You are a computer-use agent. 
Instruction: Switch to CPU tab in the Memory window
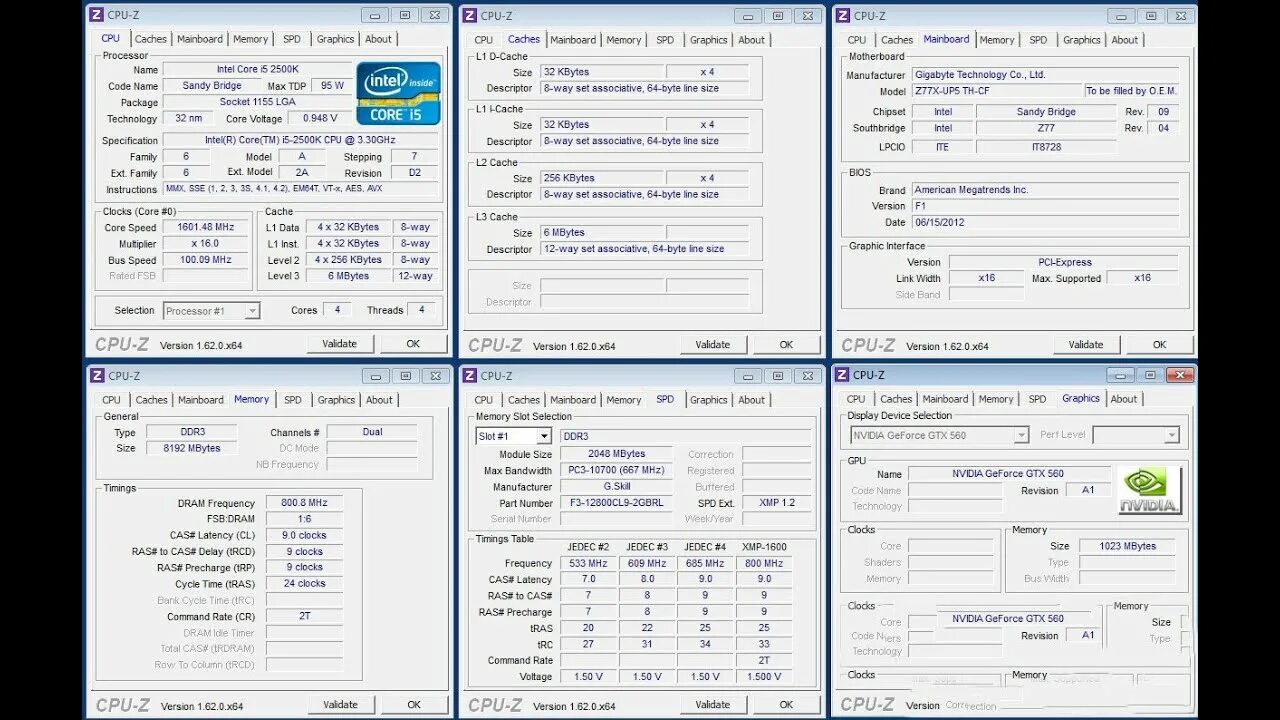[111, 400]
